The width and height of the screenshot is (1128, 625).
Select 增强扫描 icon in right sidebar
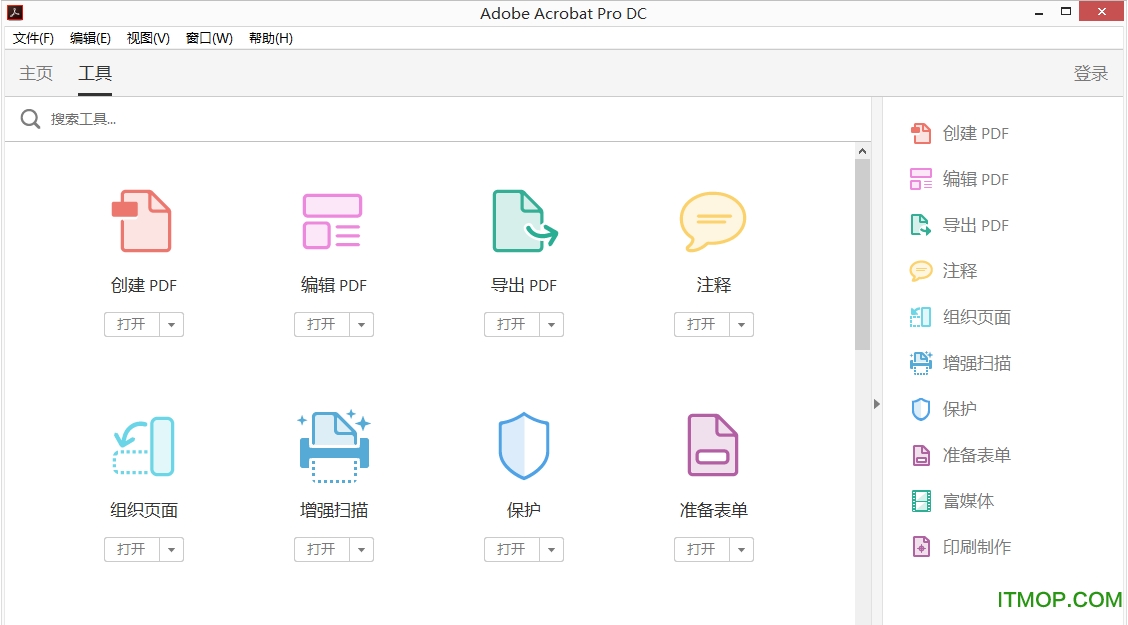click(921, 363)
